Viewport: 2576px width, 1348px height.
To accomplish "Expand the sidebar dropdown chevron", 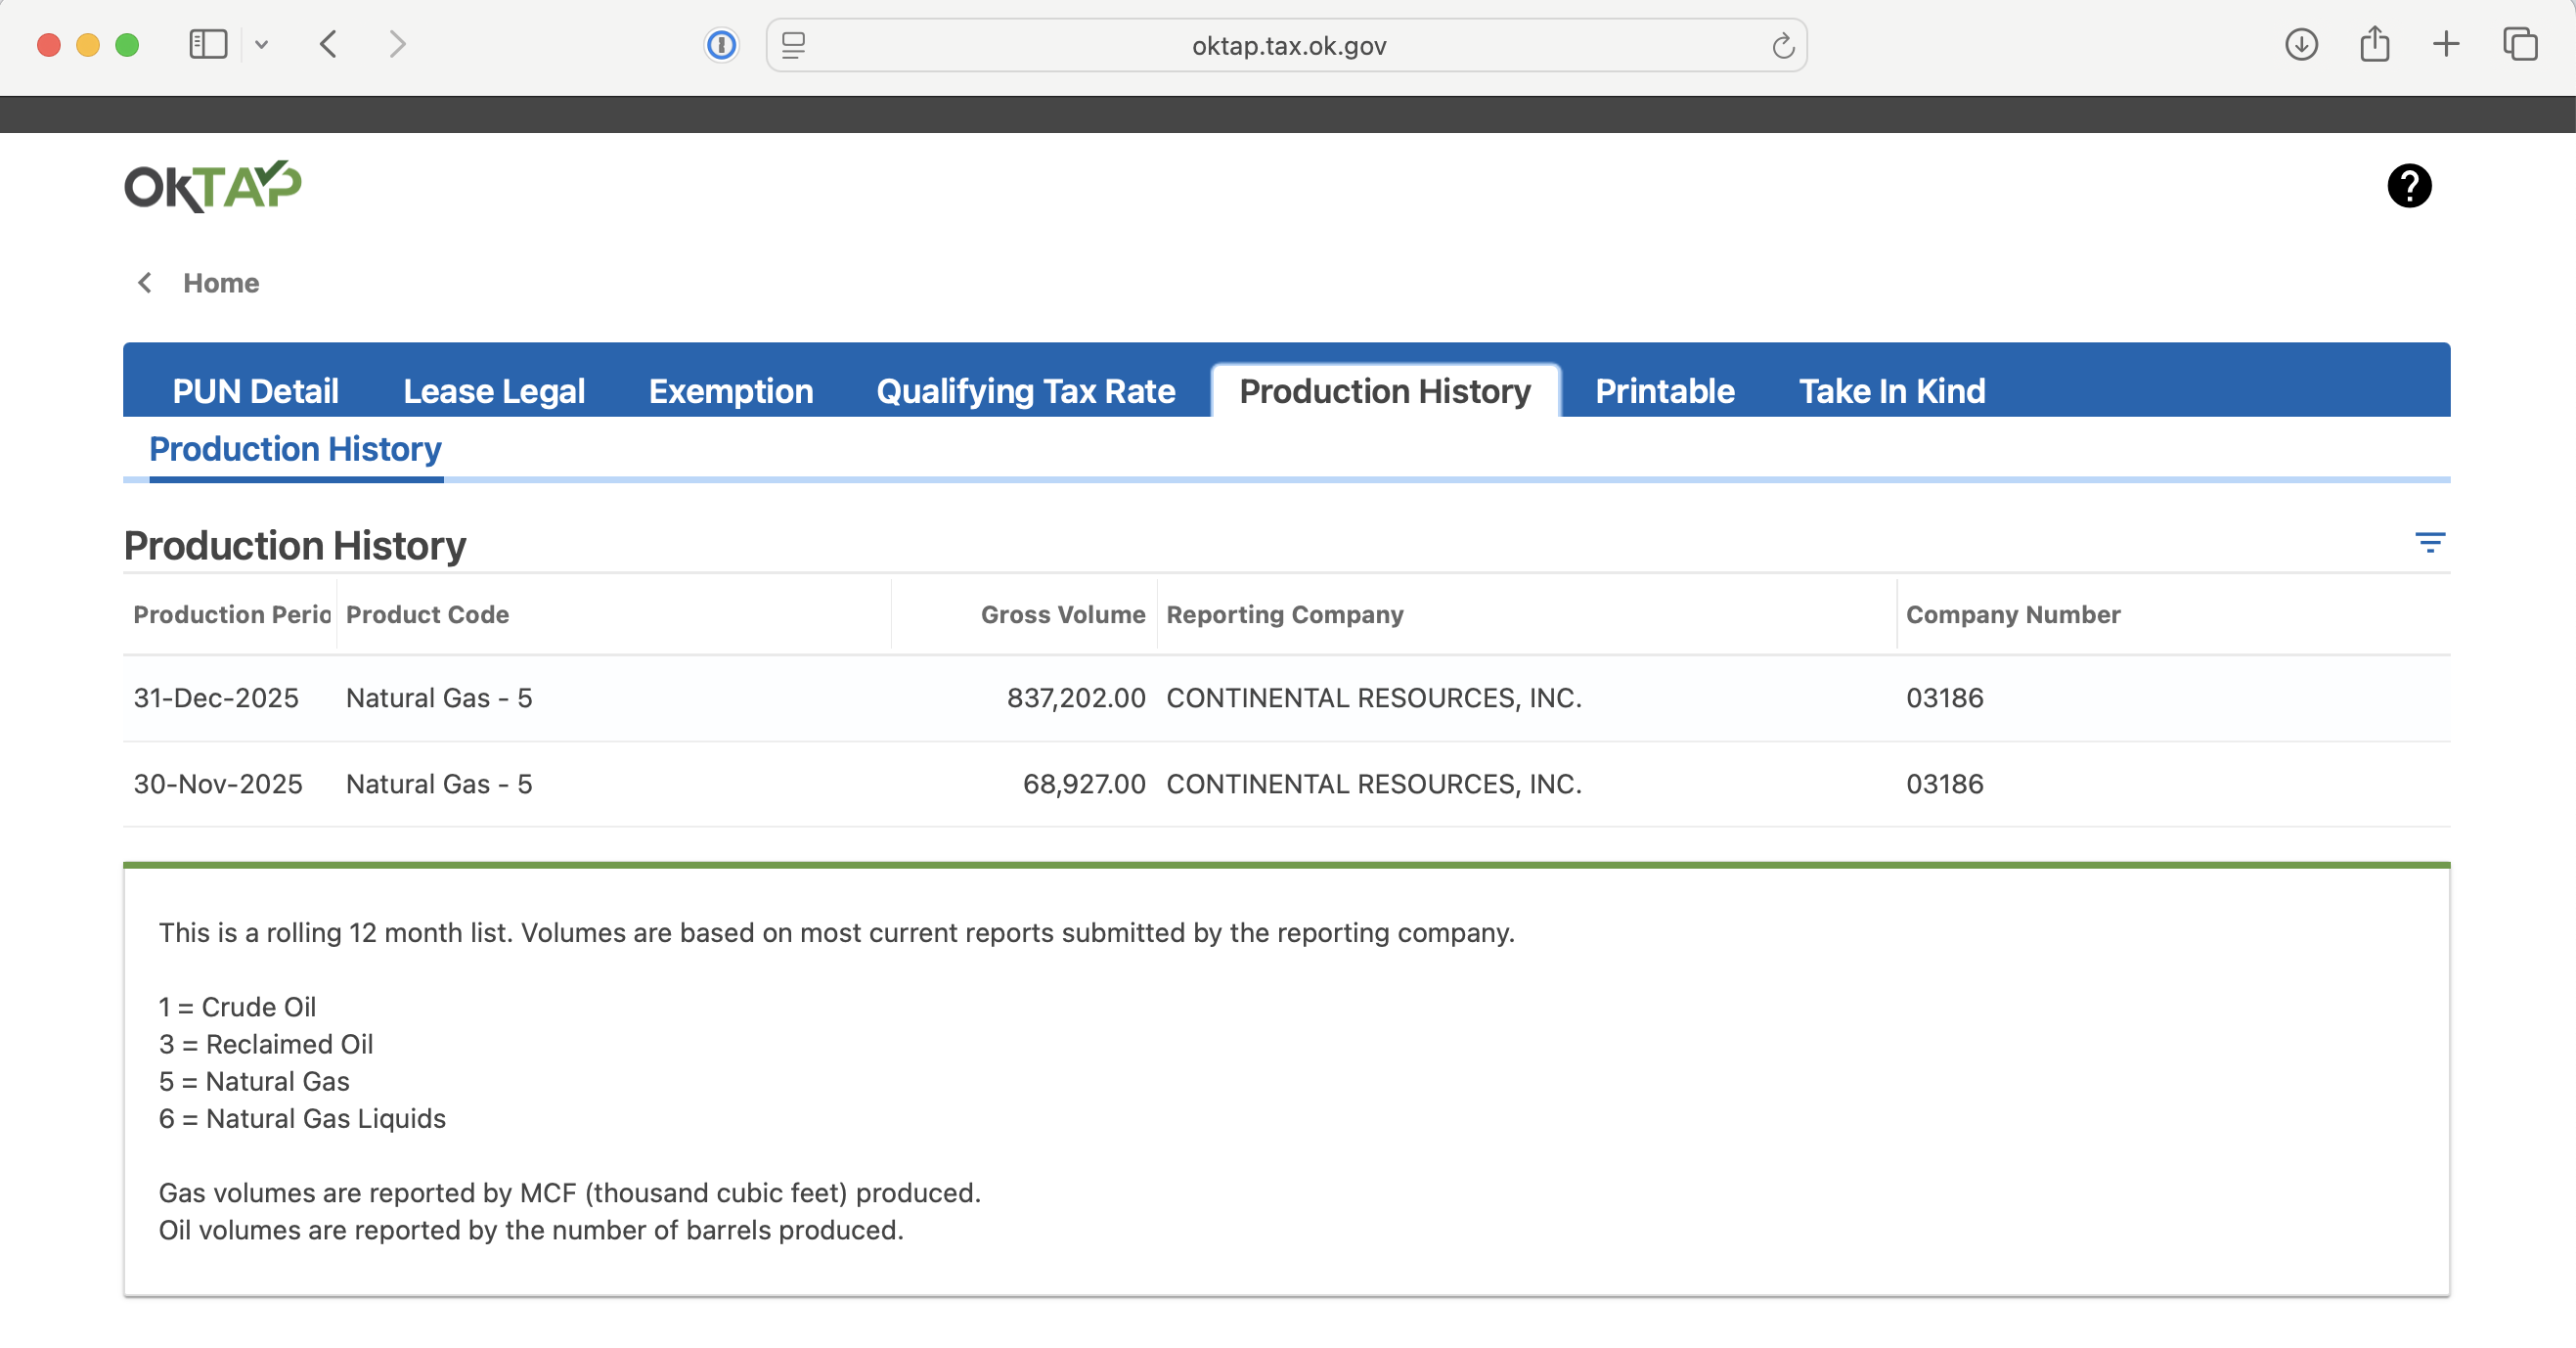I will click(x=261, y=45).
